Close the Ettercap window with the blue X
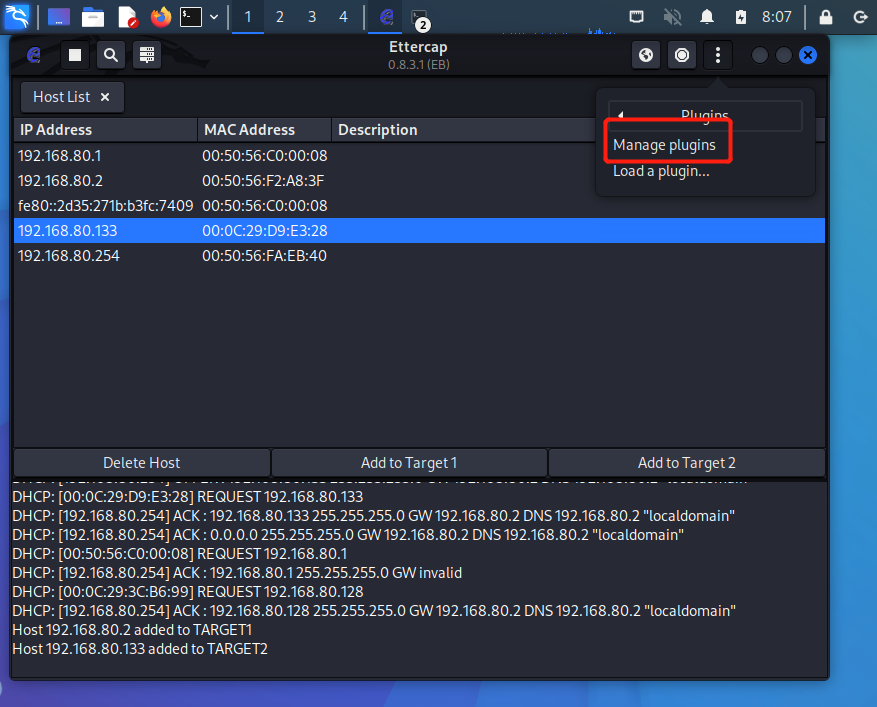The height and width of the screenshot is (707, 877). click(x=808, y=55)
